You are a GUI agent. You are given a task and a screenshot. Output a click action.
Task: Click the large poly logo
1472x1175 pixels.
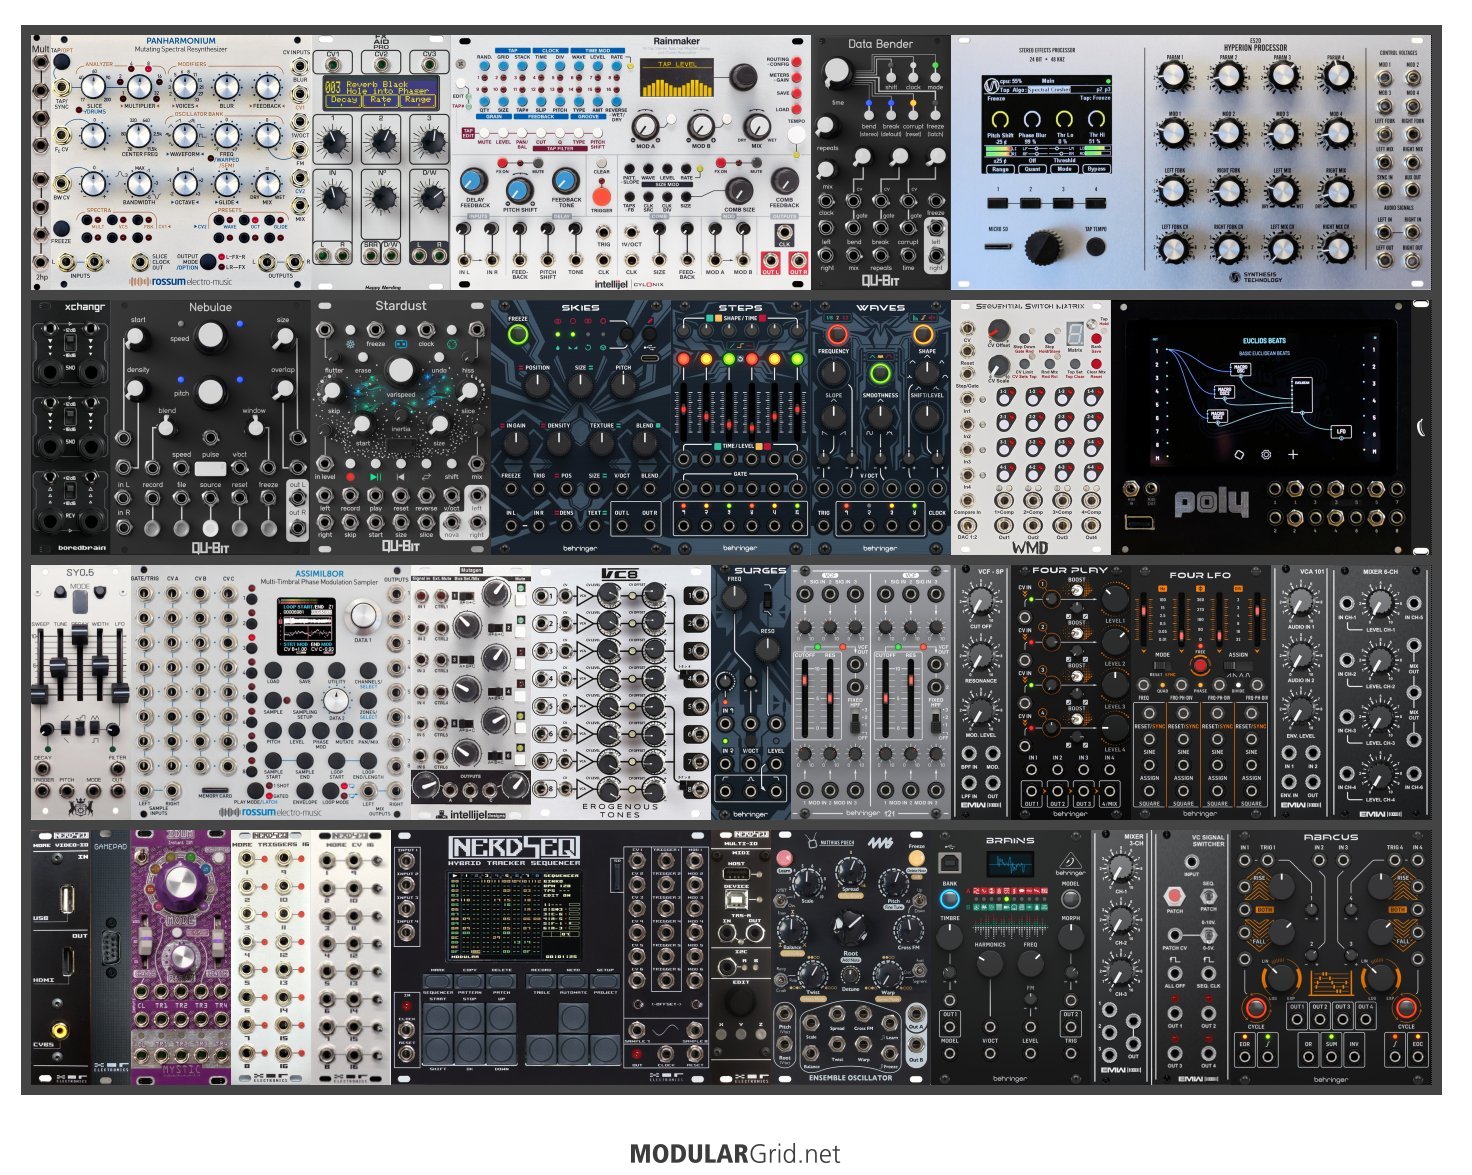coord(1212,502)
